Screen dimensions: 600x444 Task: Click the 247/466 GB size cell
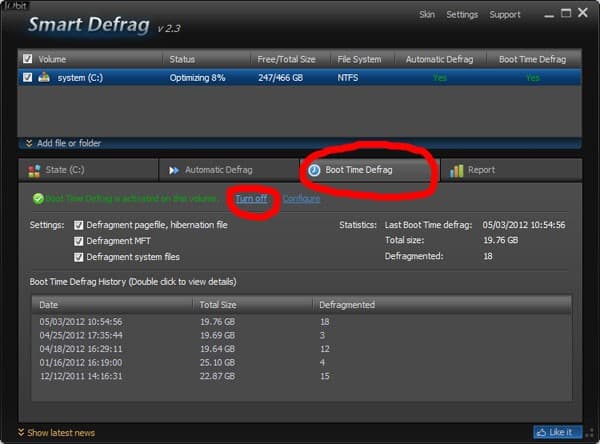tap(280, 78)
